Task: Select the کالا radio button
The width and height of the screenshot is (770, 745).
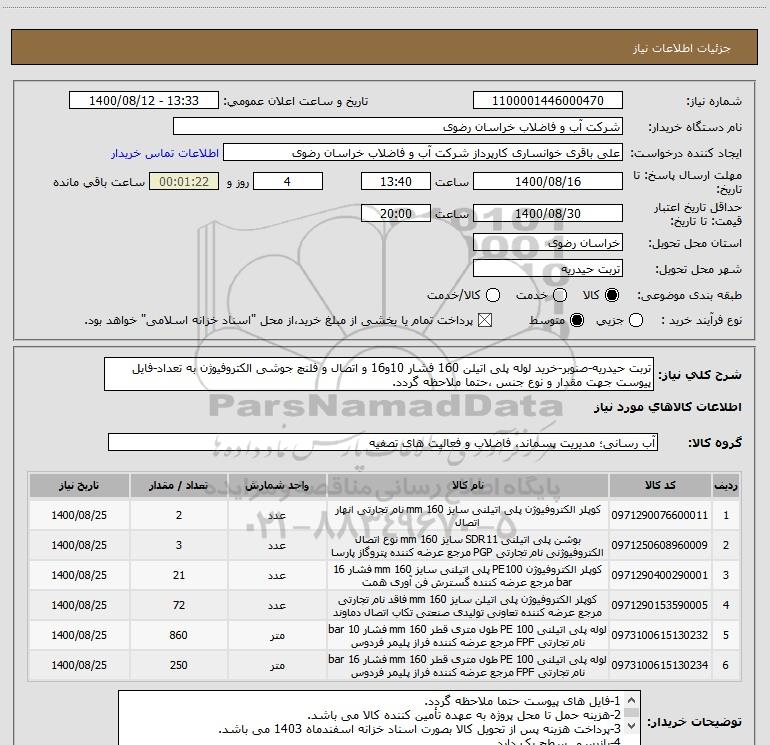Action: (x=612, y=295)
